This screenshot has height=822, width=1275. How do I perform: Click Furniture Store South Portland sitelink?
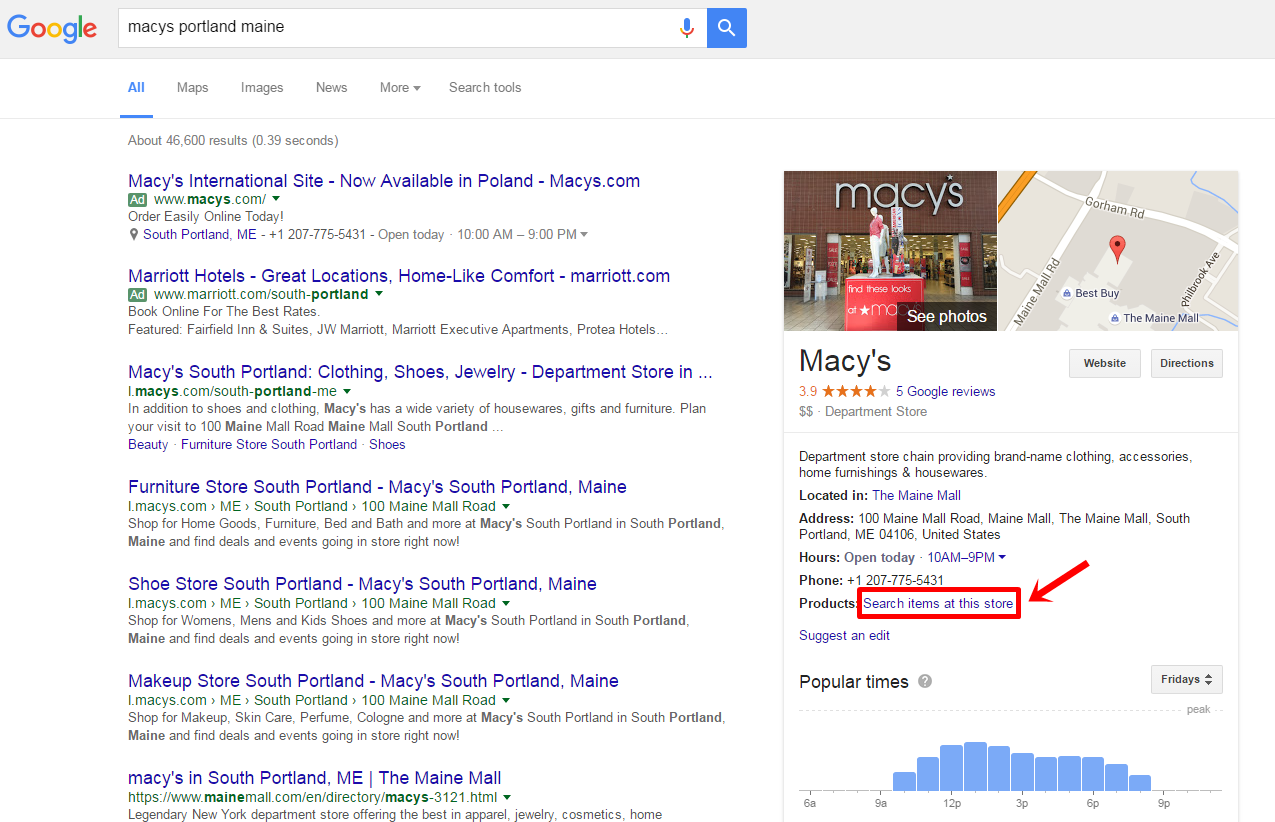pos(269,444)
